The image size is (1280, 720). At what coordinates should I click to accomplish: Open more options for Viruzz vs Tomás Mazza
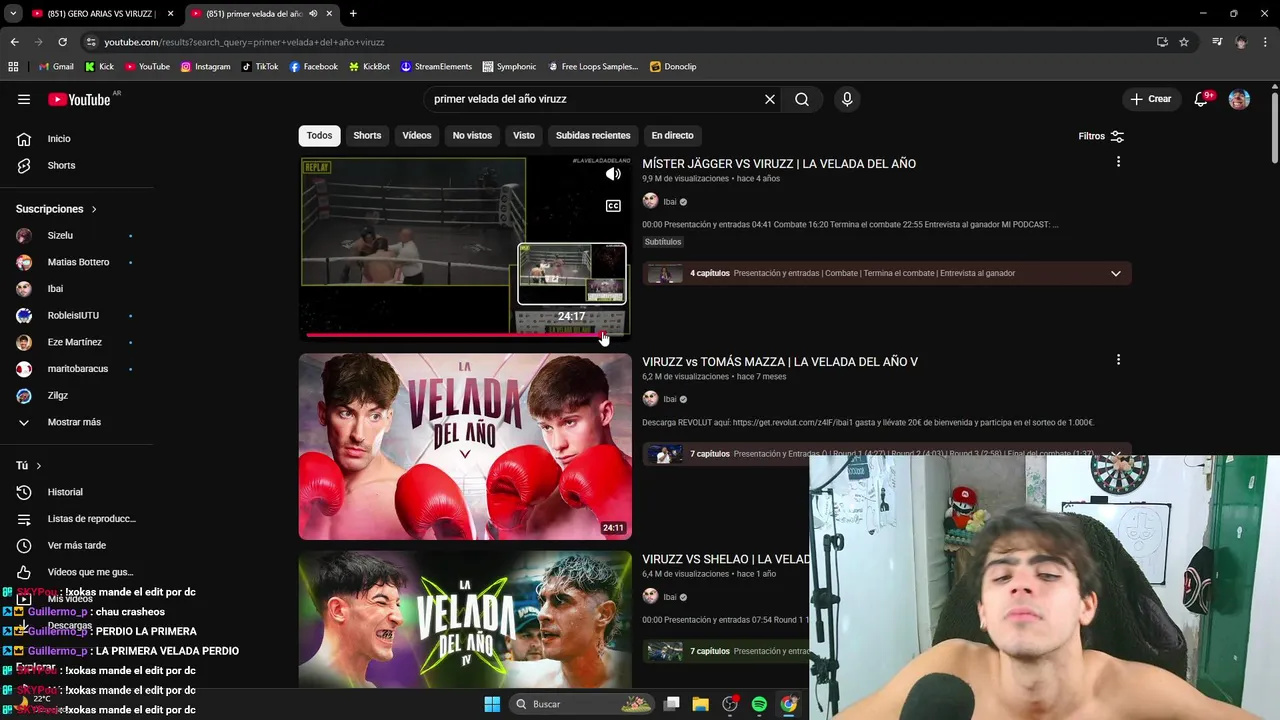pyautogui.click(x=1118, y=360)
